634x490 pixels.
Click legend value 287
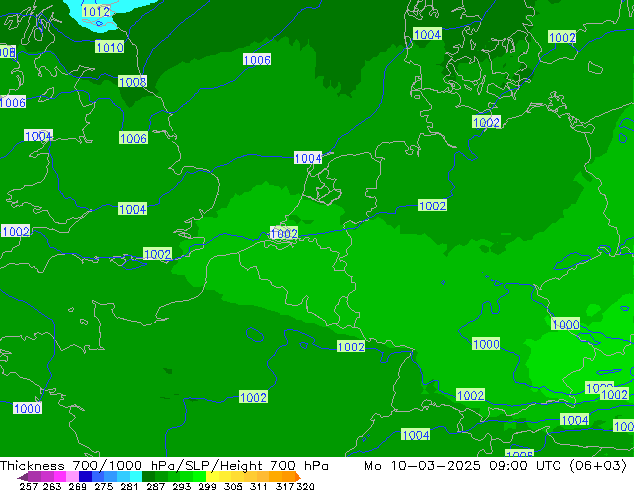tap(155, 486)
